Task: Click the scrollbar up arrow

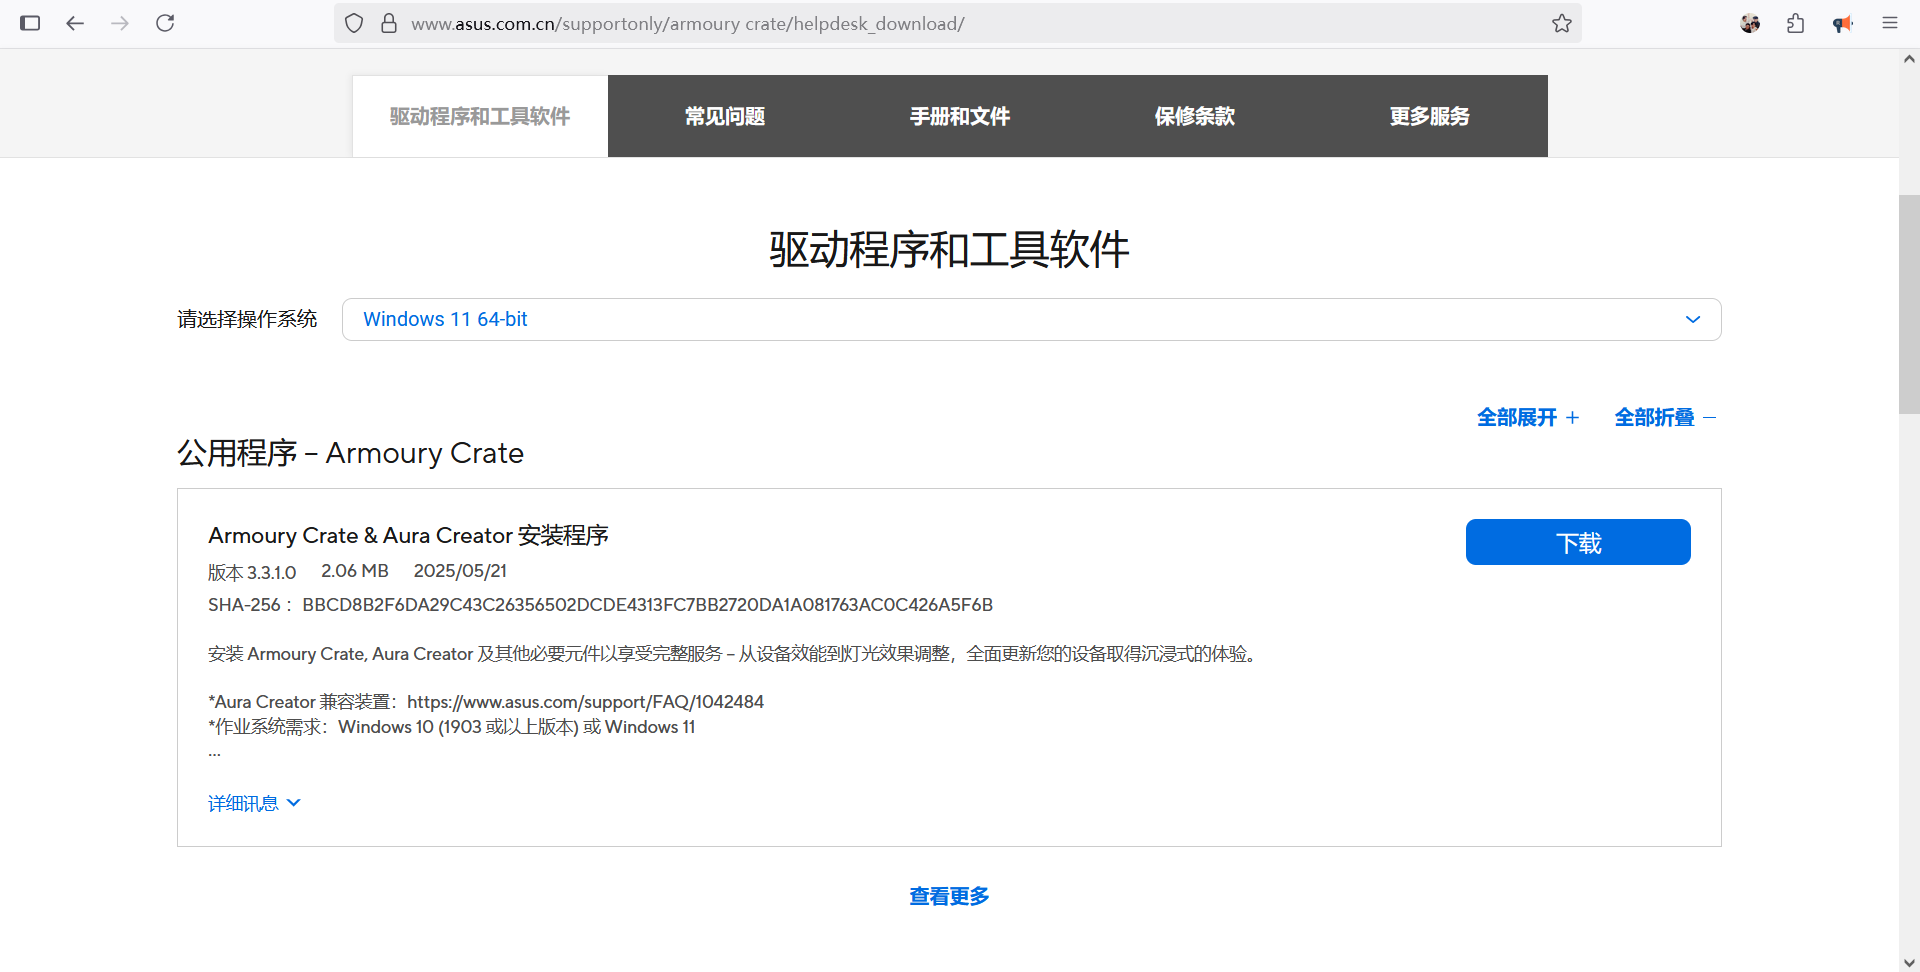Action: pyautogui.click(x=1909, y=59)
